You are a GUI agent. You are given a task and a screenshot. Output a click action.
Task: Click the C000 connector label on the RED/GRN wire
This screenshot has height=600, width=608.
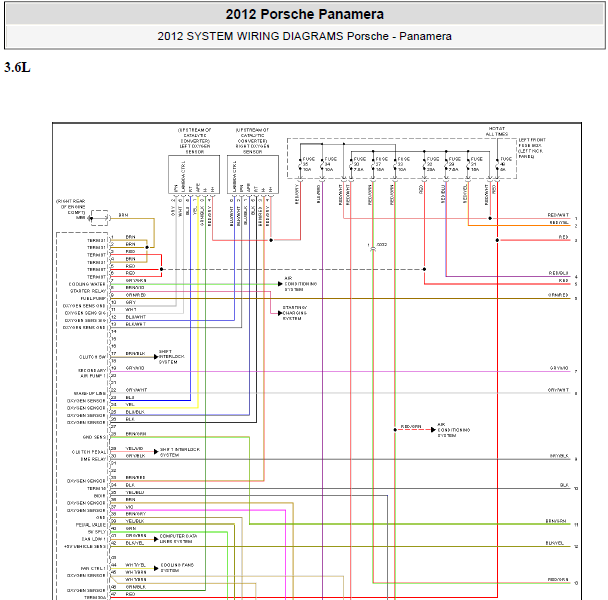(x=382, y=245)
